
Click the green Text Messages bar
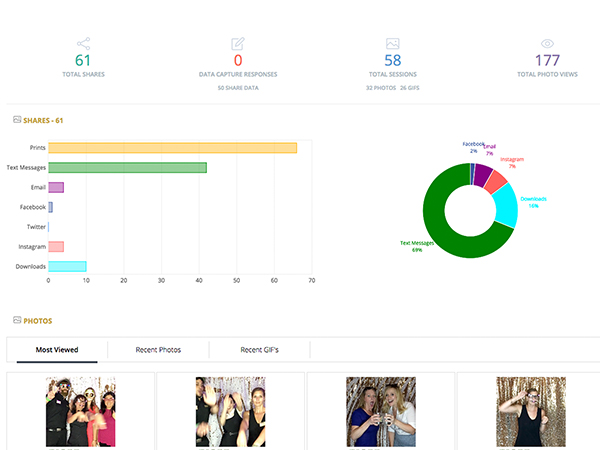click(x=127, y=168)
